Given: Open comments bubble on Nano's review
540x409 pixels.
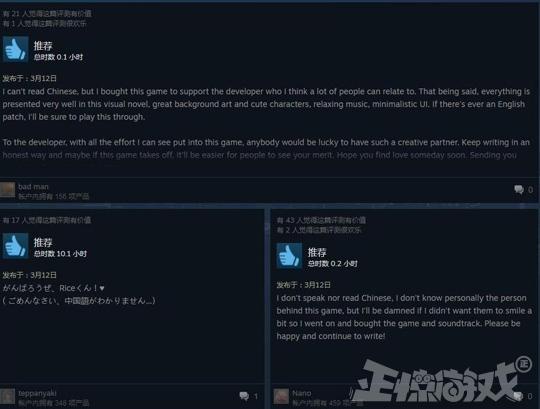Looking at the screenshot, I should [518, 396].
